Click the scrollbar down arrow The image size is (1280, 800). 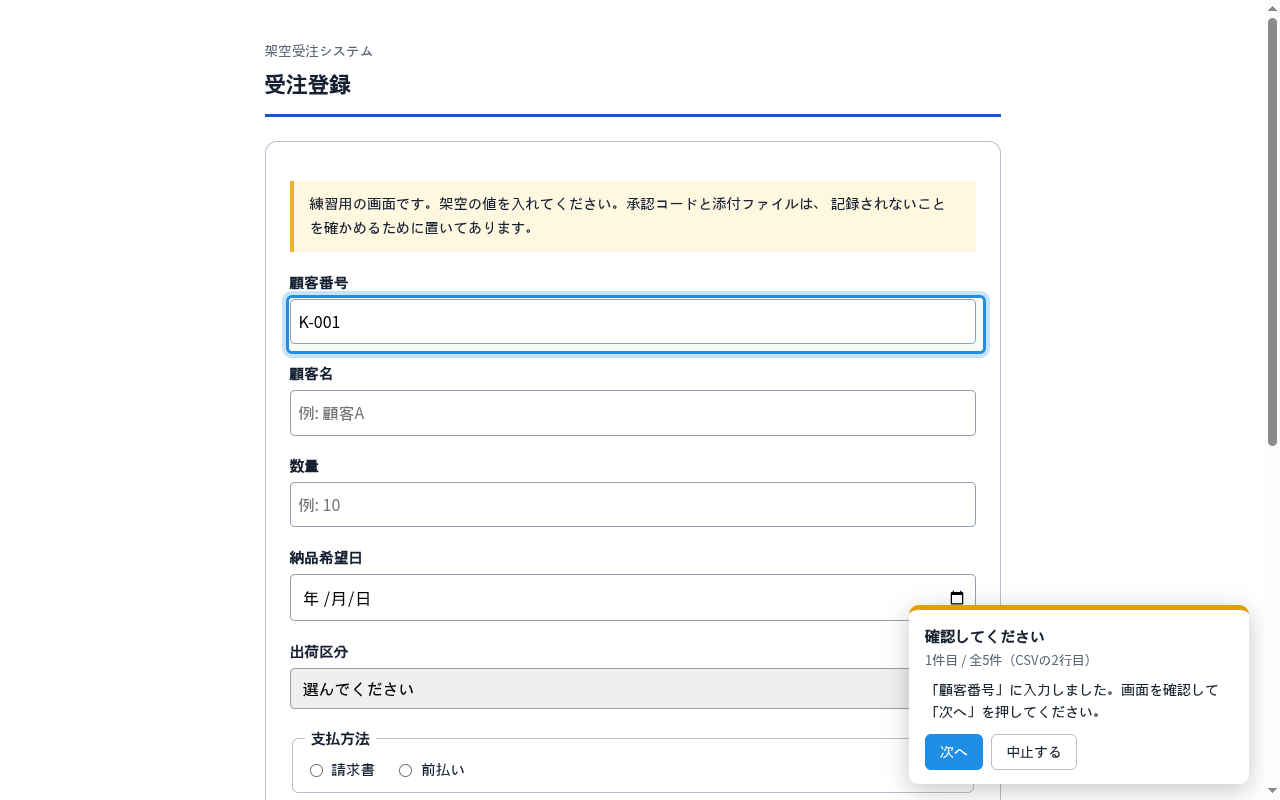pos(1272,792)
